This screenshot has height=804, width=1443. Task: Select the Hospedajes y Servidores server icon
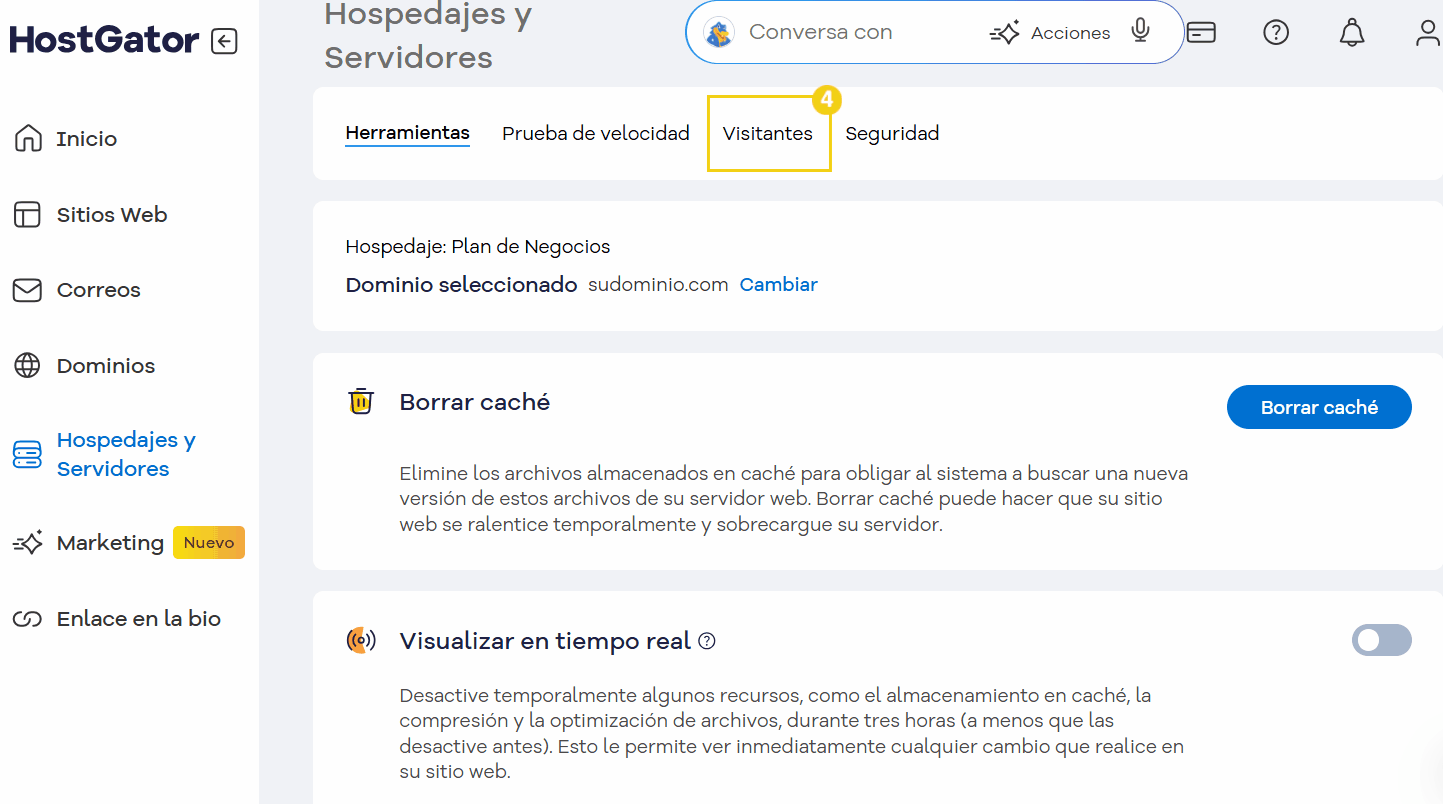coord(27,454)
